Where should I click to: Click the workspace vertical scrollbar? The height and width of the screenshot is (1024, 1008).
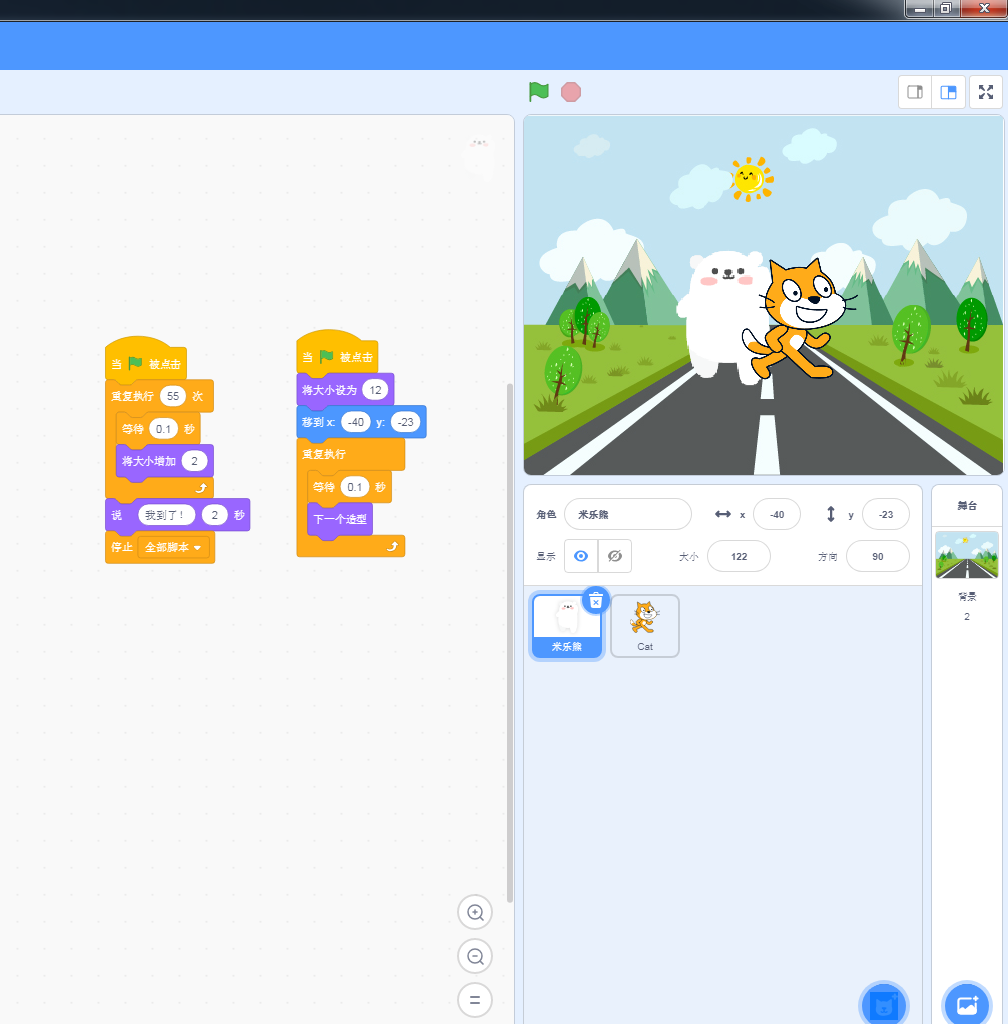point(510,643)
